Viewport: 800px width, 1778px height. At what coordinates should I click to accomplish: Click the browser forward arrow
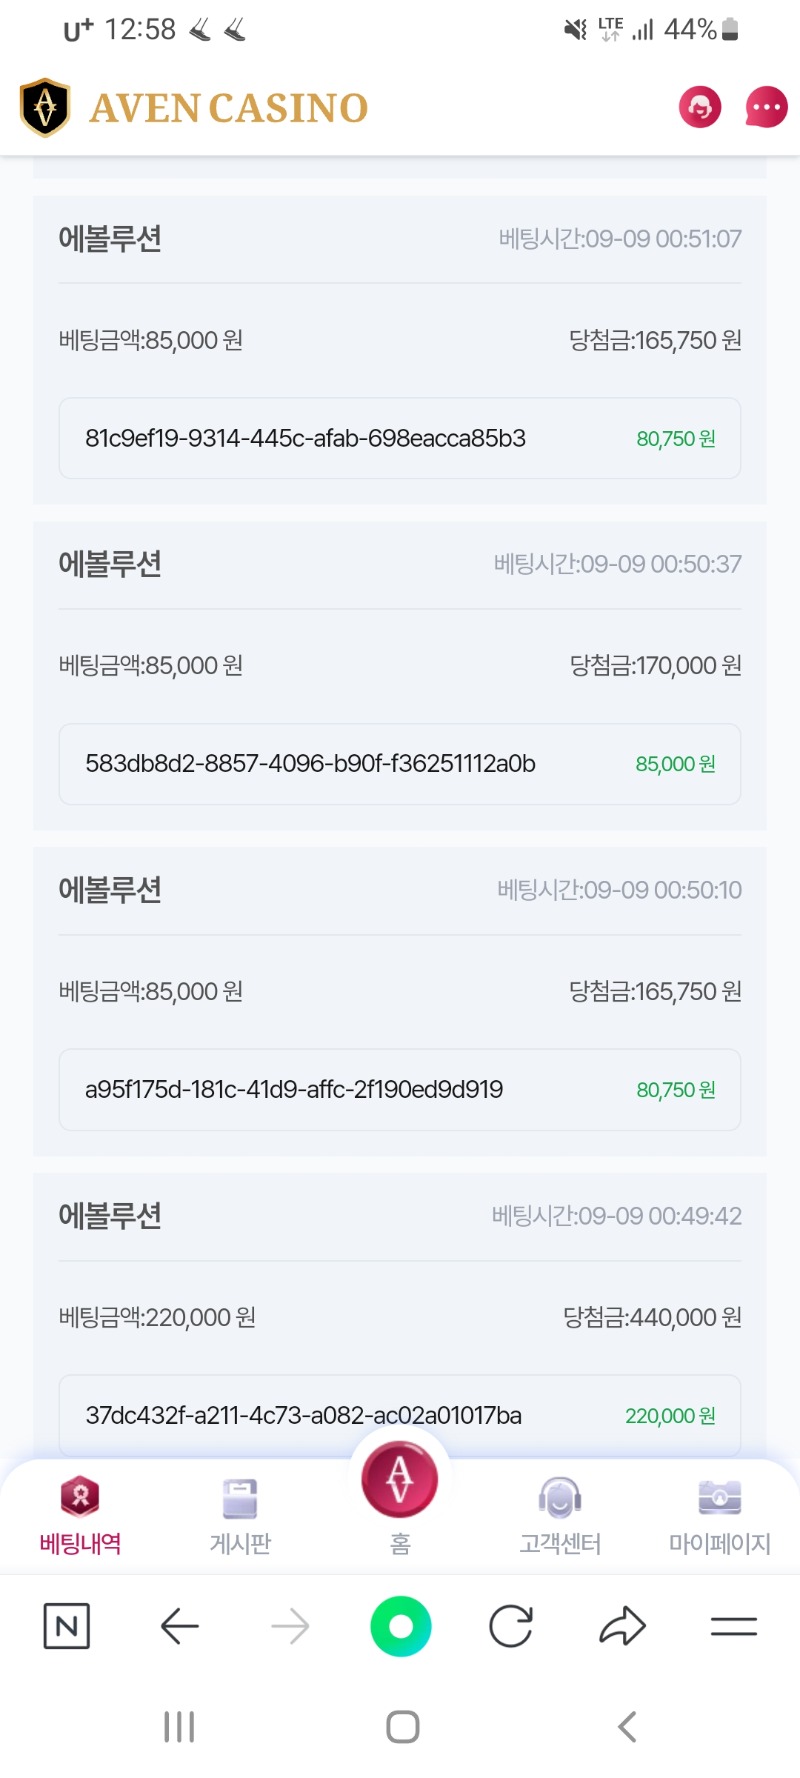coord(290,1626)
